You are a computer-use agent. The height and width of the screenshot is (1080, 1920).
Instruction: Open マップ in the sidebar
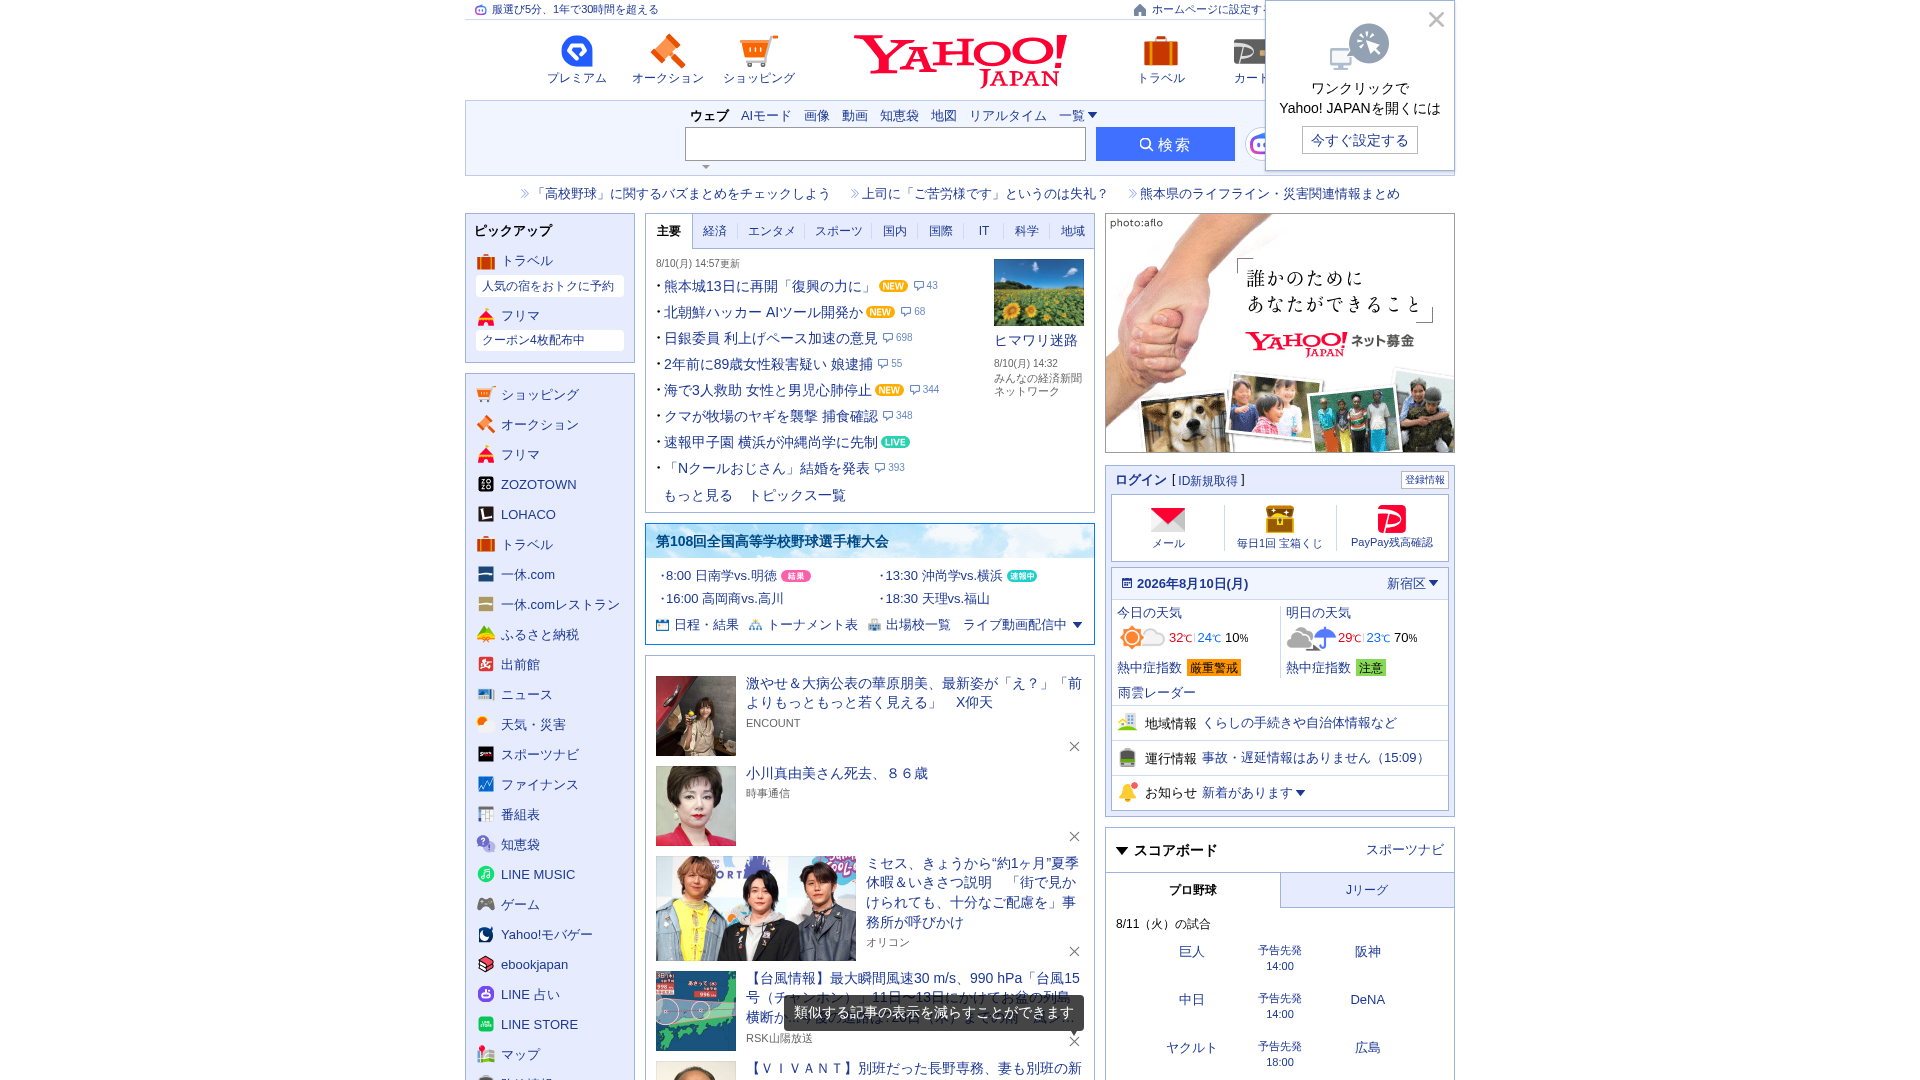520,1054
